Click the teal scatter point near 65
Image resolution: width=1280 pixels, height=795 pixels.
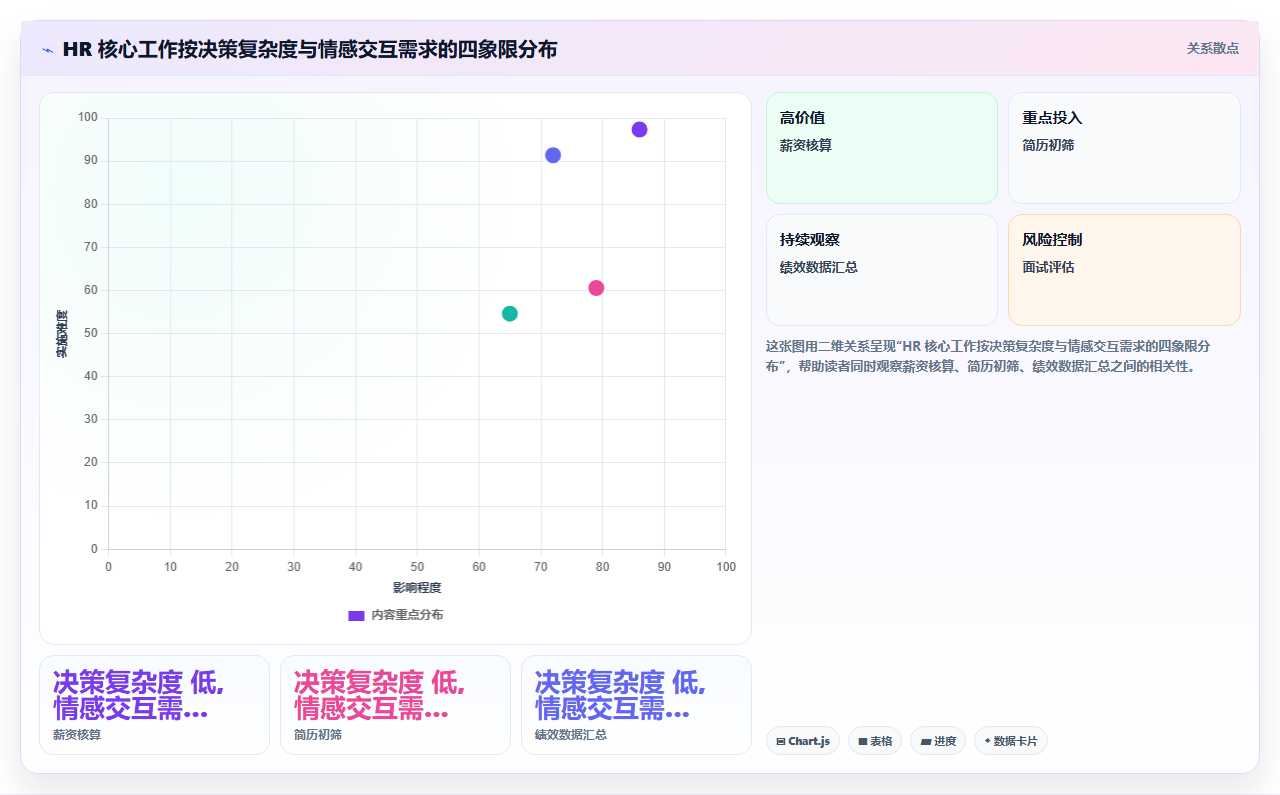(510, 313)
